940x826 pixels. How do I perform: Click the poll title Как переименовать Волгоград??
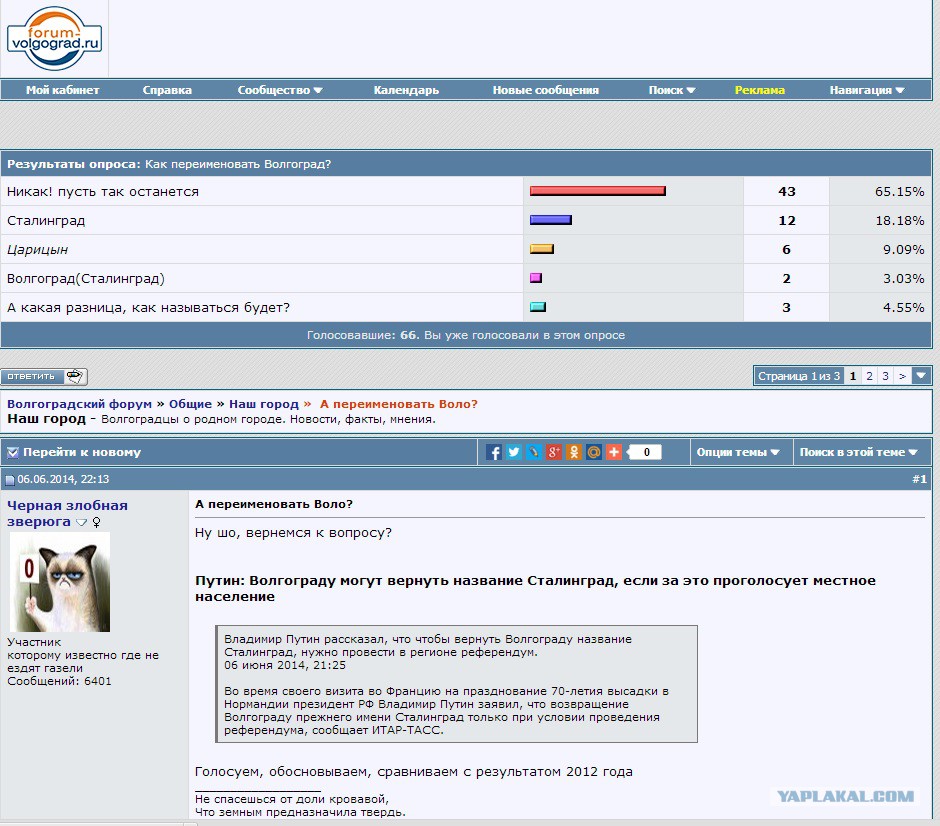[238, 164]
